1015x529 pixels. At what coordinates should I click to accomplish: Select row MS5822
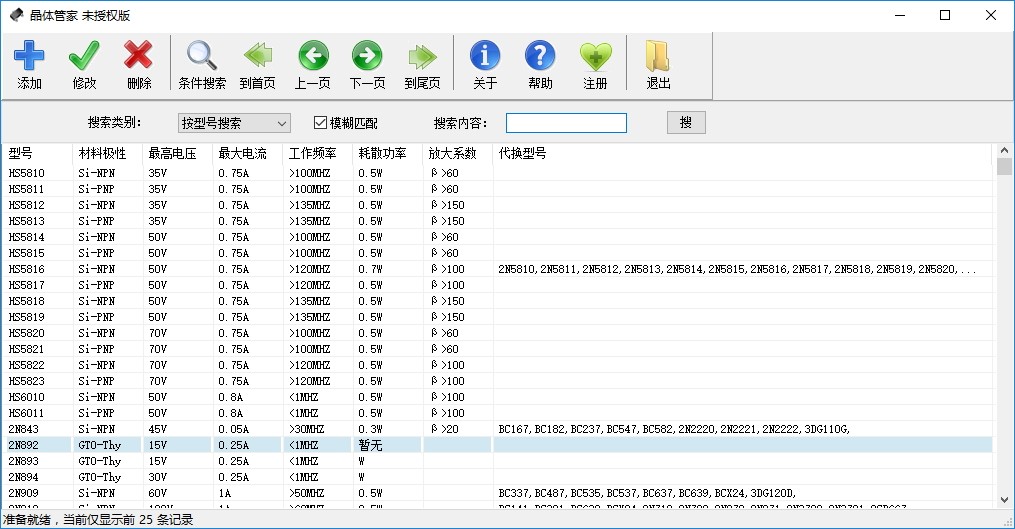pyautogui.click(x=497, y=365)
